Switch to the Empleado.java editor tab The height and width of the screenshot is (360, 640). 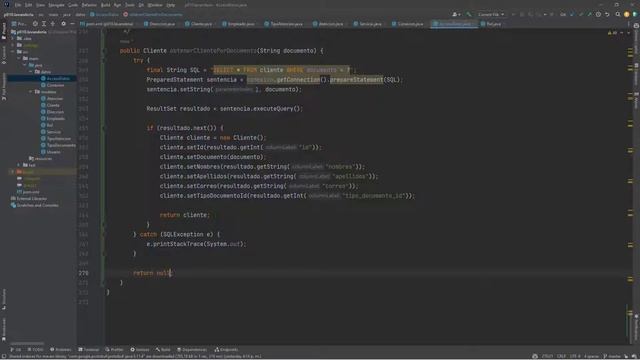(239, 24)
